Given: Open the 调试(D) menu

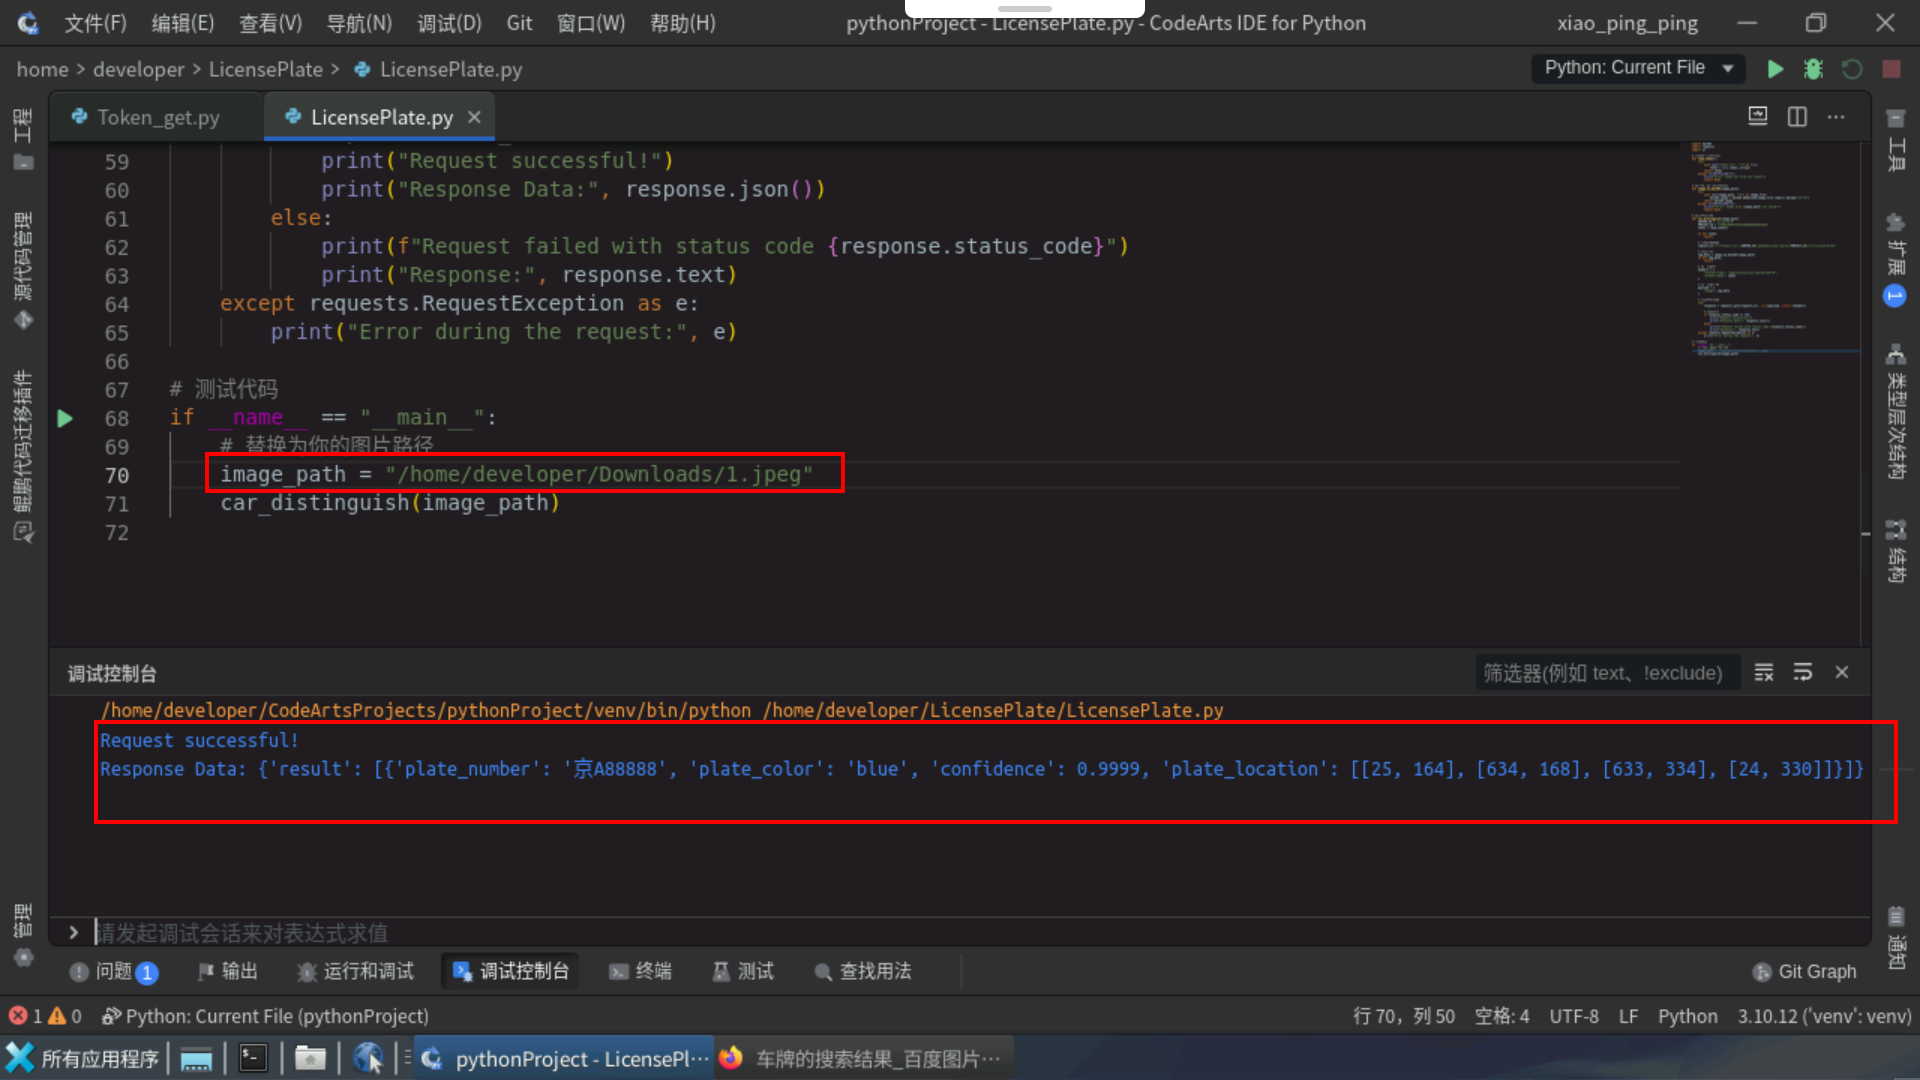Looking at the screenshot, I should pos(448,23).
